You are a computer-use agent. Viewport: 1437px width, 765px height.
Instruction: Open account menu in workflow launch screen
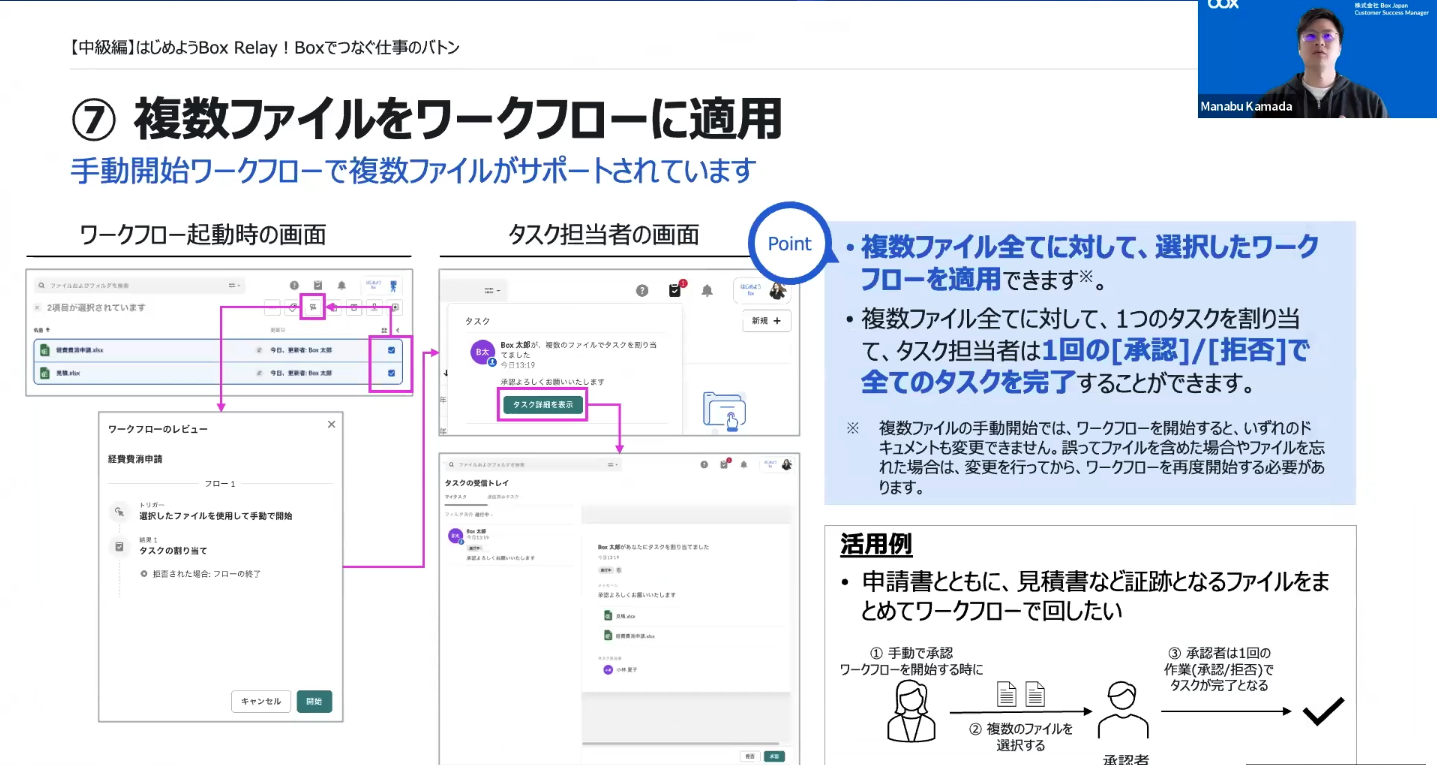coord(381,286)
